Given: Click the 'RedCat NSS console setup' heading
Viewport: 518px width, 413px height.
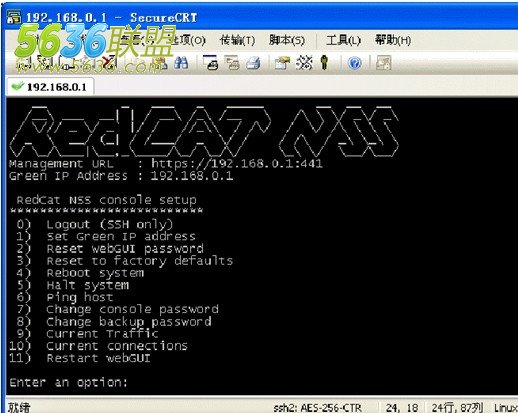Looking at the screenshot, I should click(x=106, y=200).
